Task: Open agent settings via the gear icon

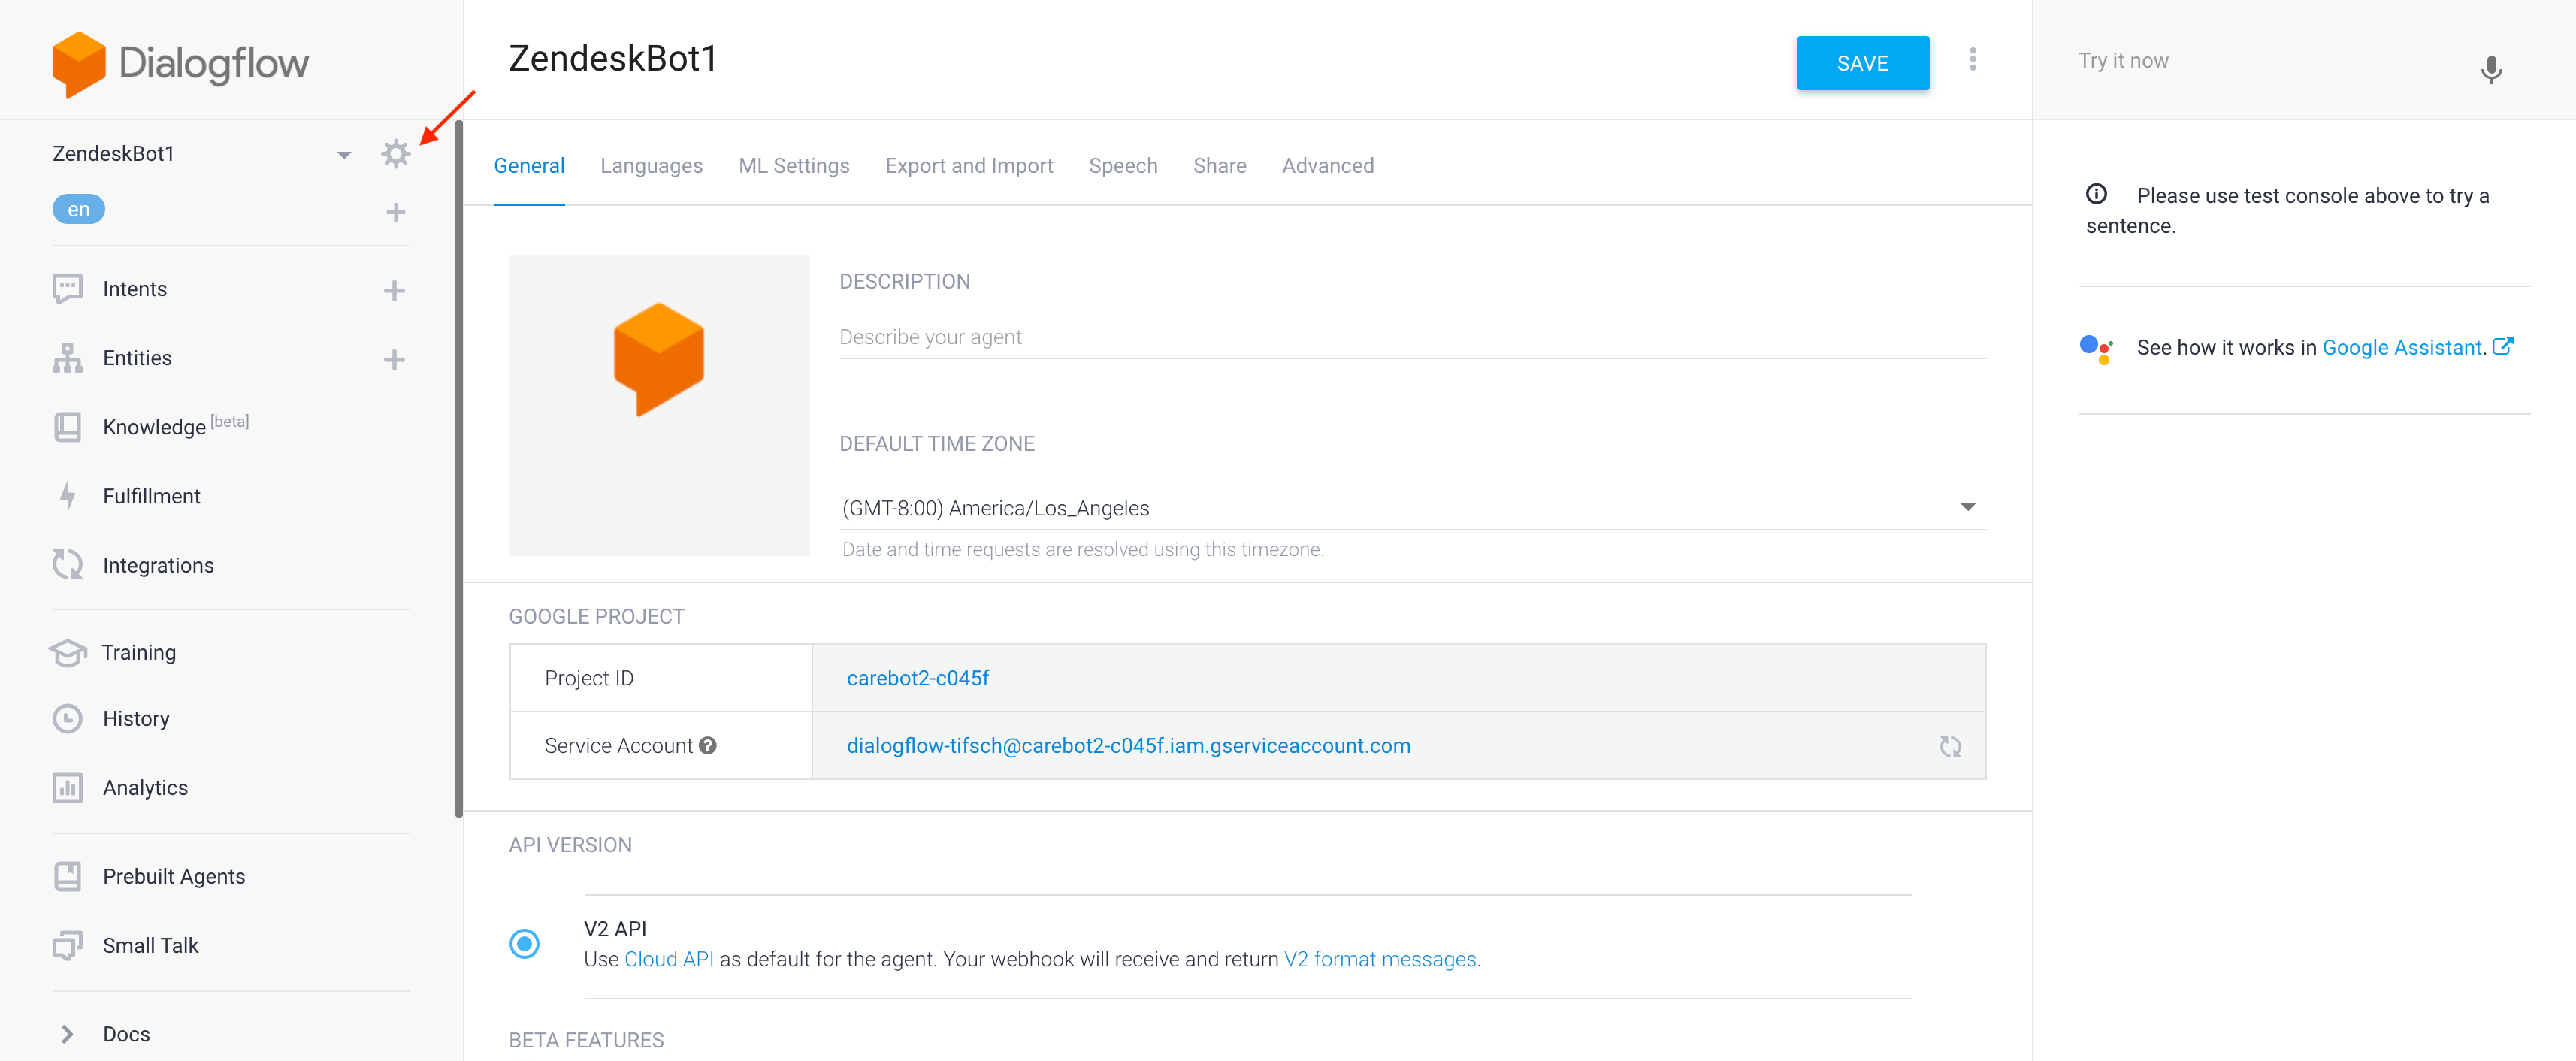Action: coord(396,153)
